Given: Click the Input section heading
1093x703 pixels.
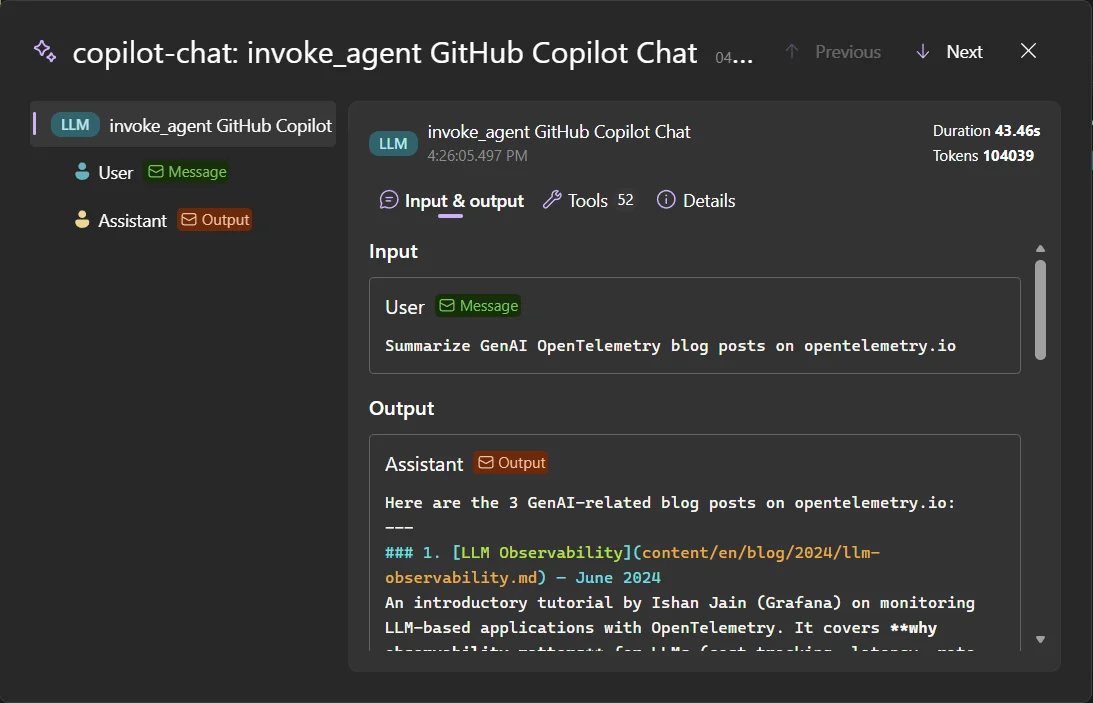Looking at the screenshot, I should pos(393,252).
